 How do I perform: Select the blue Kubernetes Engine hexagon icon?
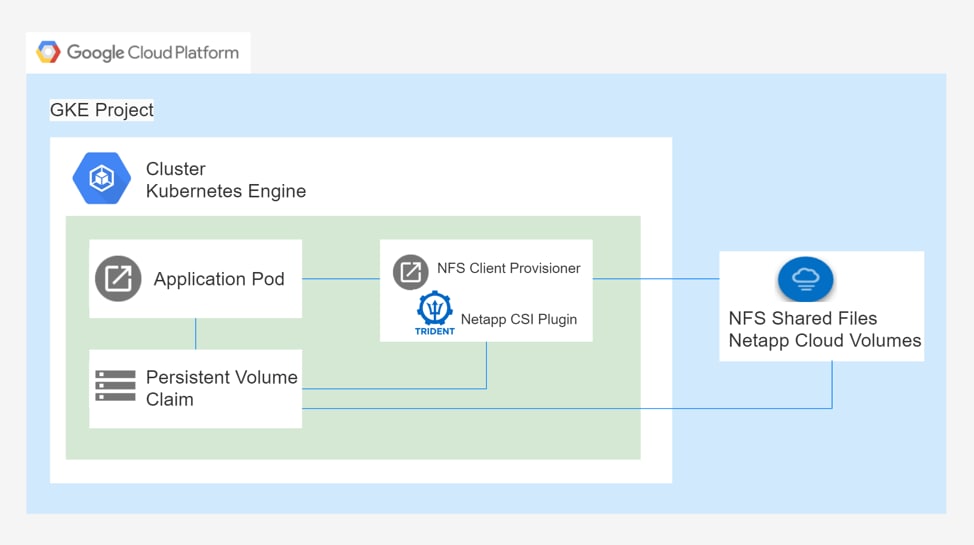(101, 179)
